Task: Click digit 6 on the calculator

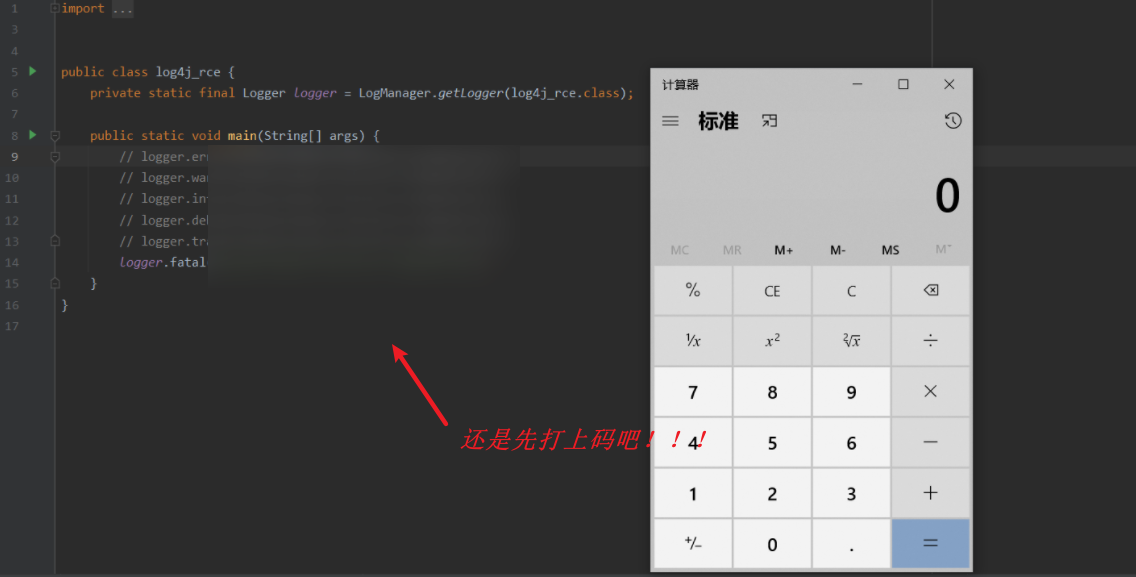Action: pyautogui.click(x=851, y=442)
